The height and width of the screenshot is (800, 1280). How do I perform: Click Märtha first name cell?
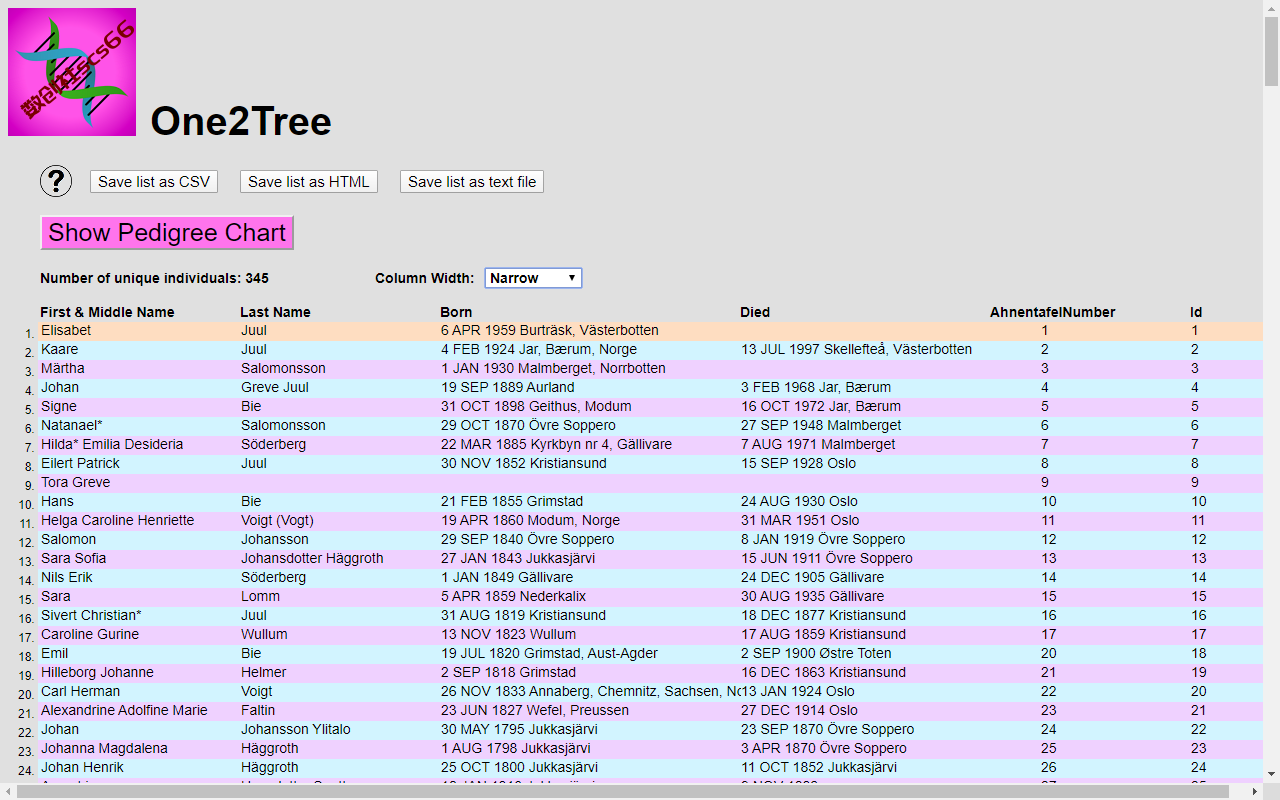(x=63, y=368)
